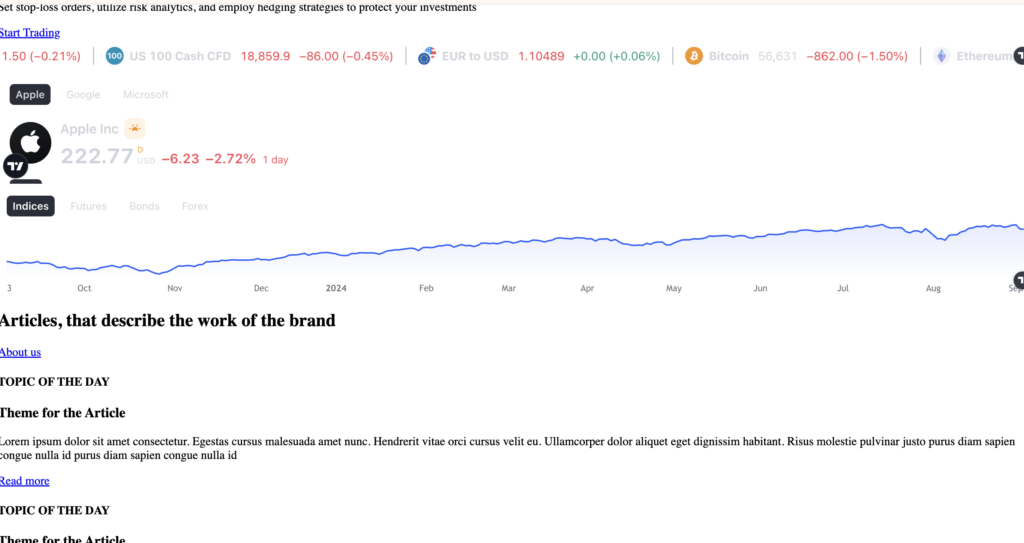Select the Indices tab
Viewport: 1024px width, 543px height.
tap(30, 206)
